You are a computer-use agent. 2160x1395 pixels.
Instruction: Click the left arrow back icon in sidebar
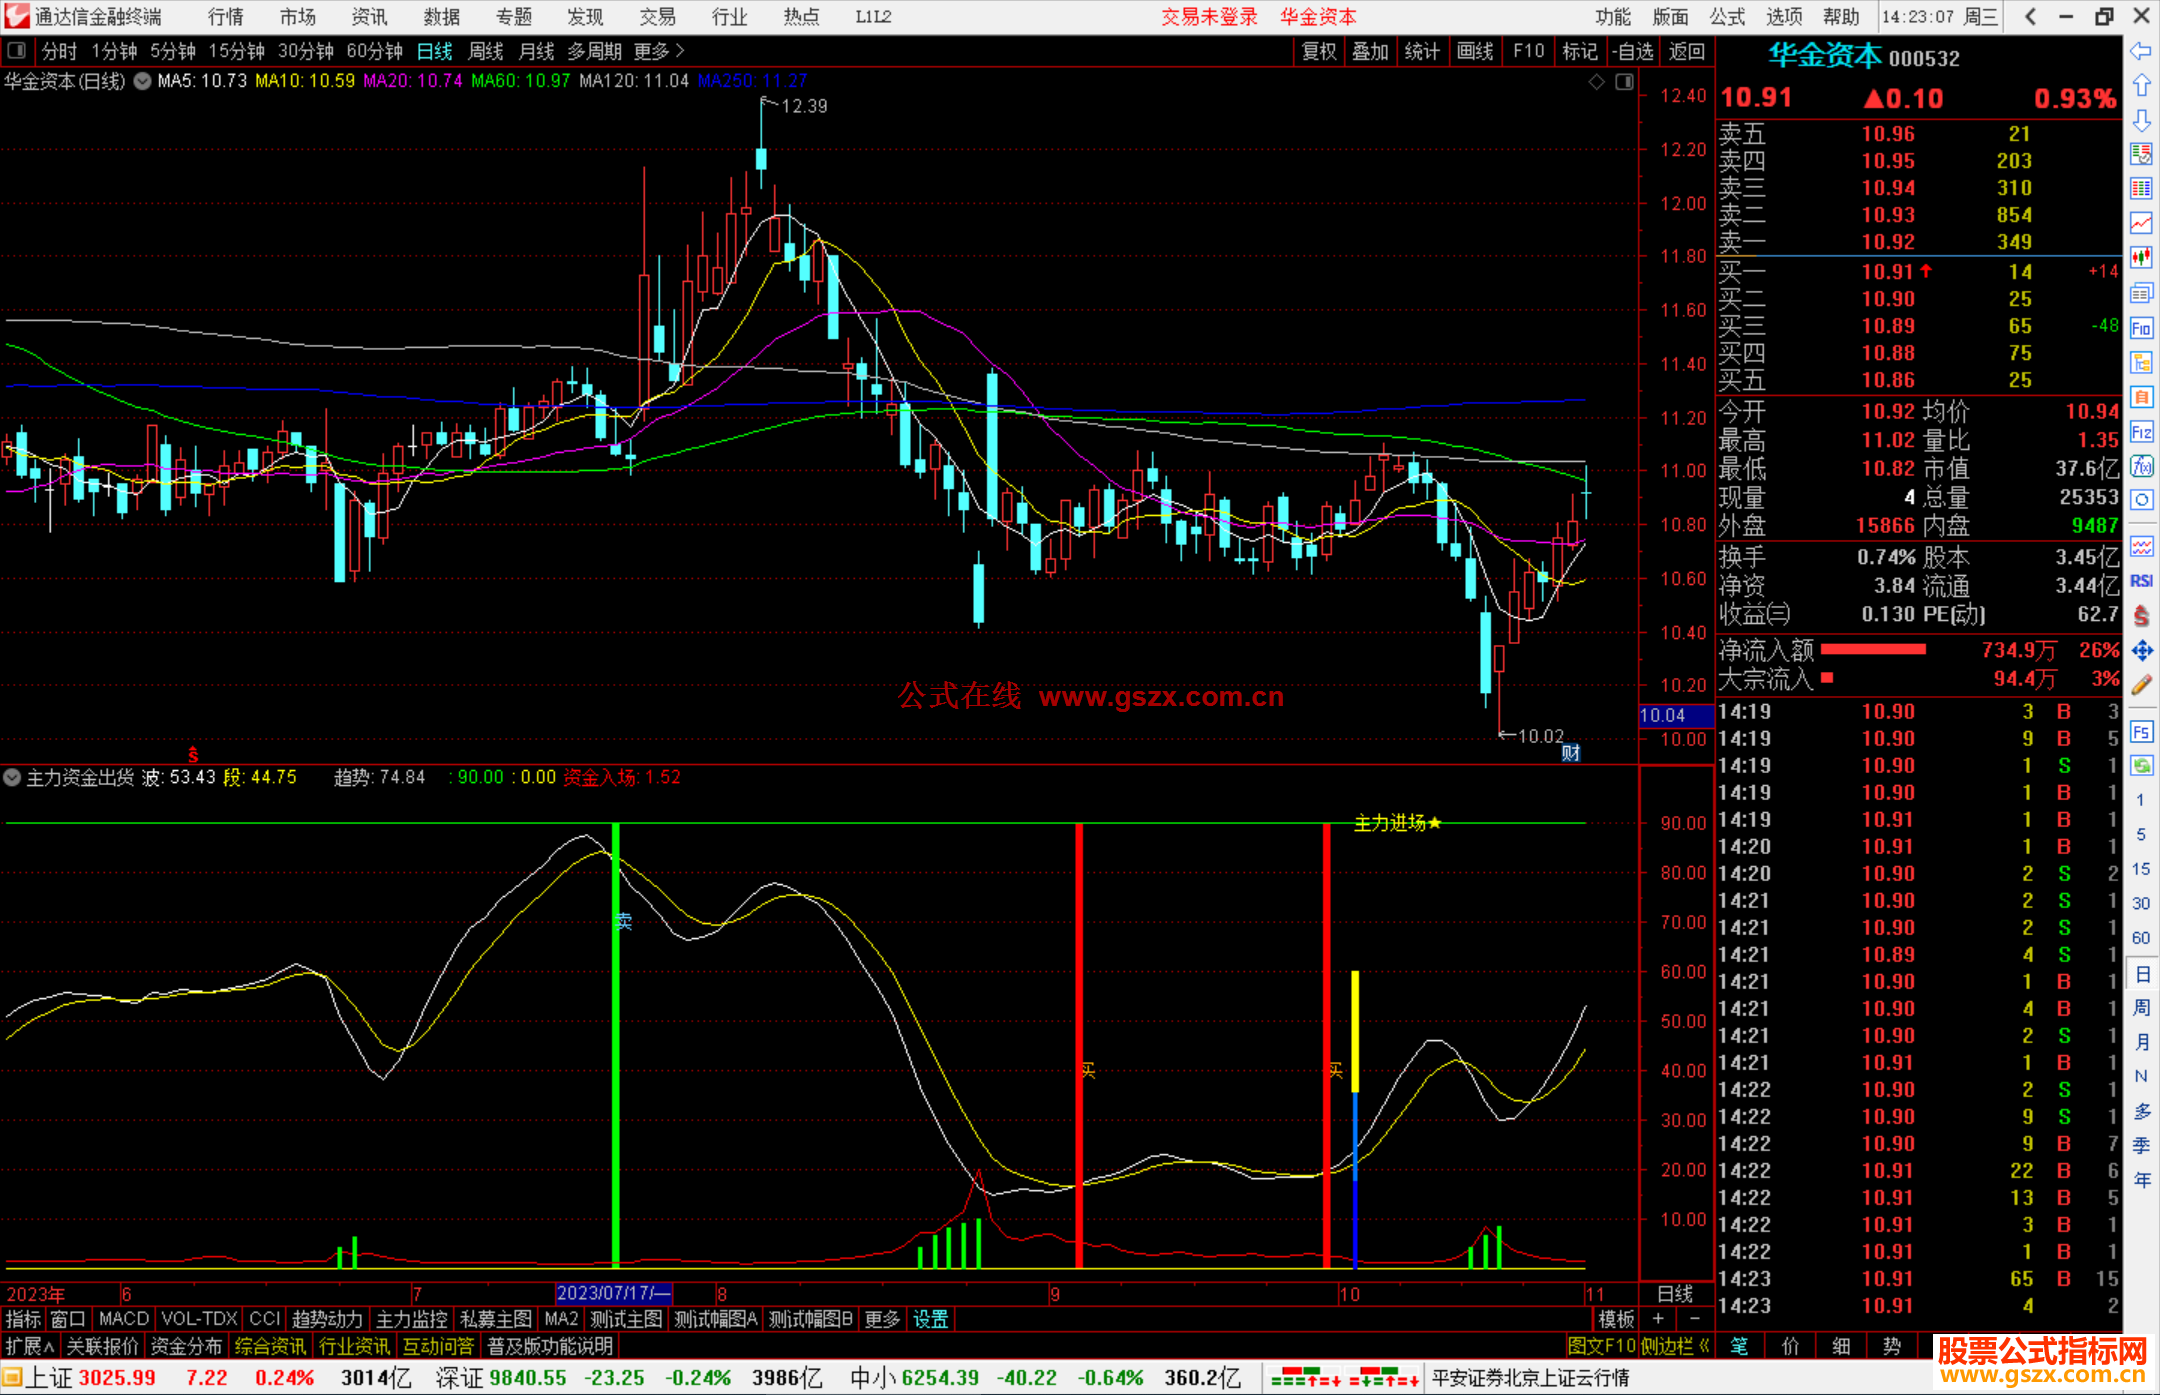[2141, 51]
